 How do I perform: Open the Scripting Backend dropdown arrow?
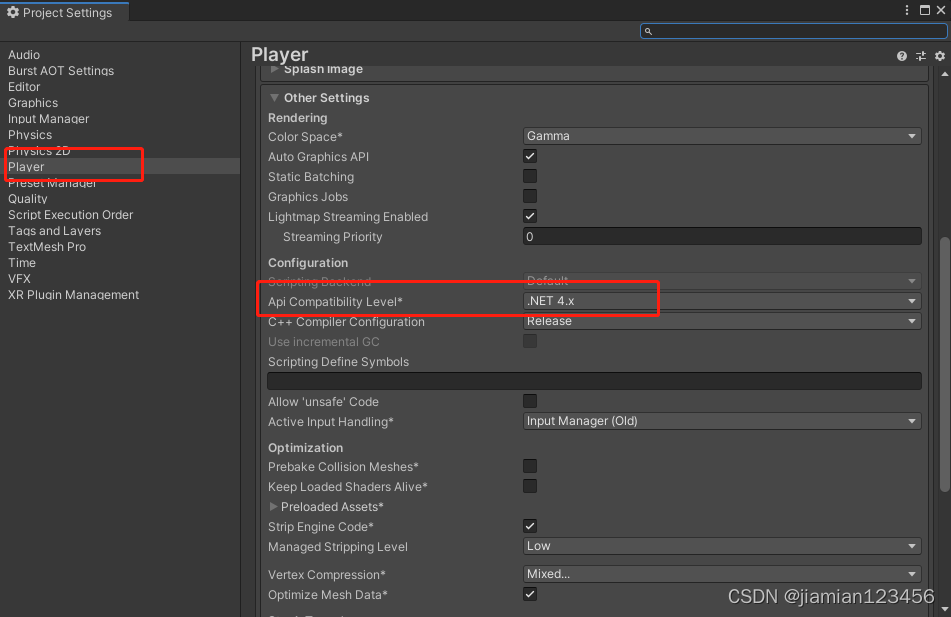(x=911, y=281)
